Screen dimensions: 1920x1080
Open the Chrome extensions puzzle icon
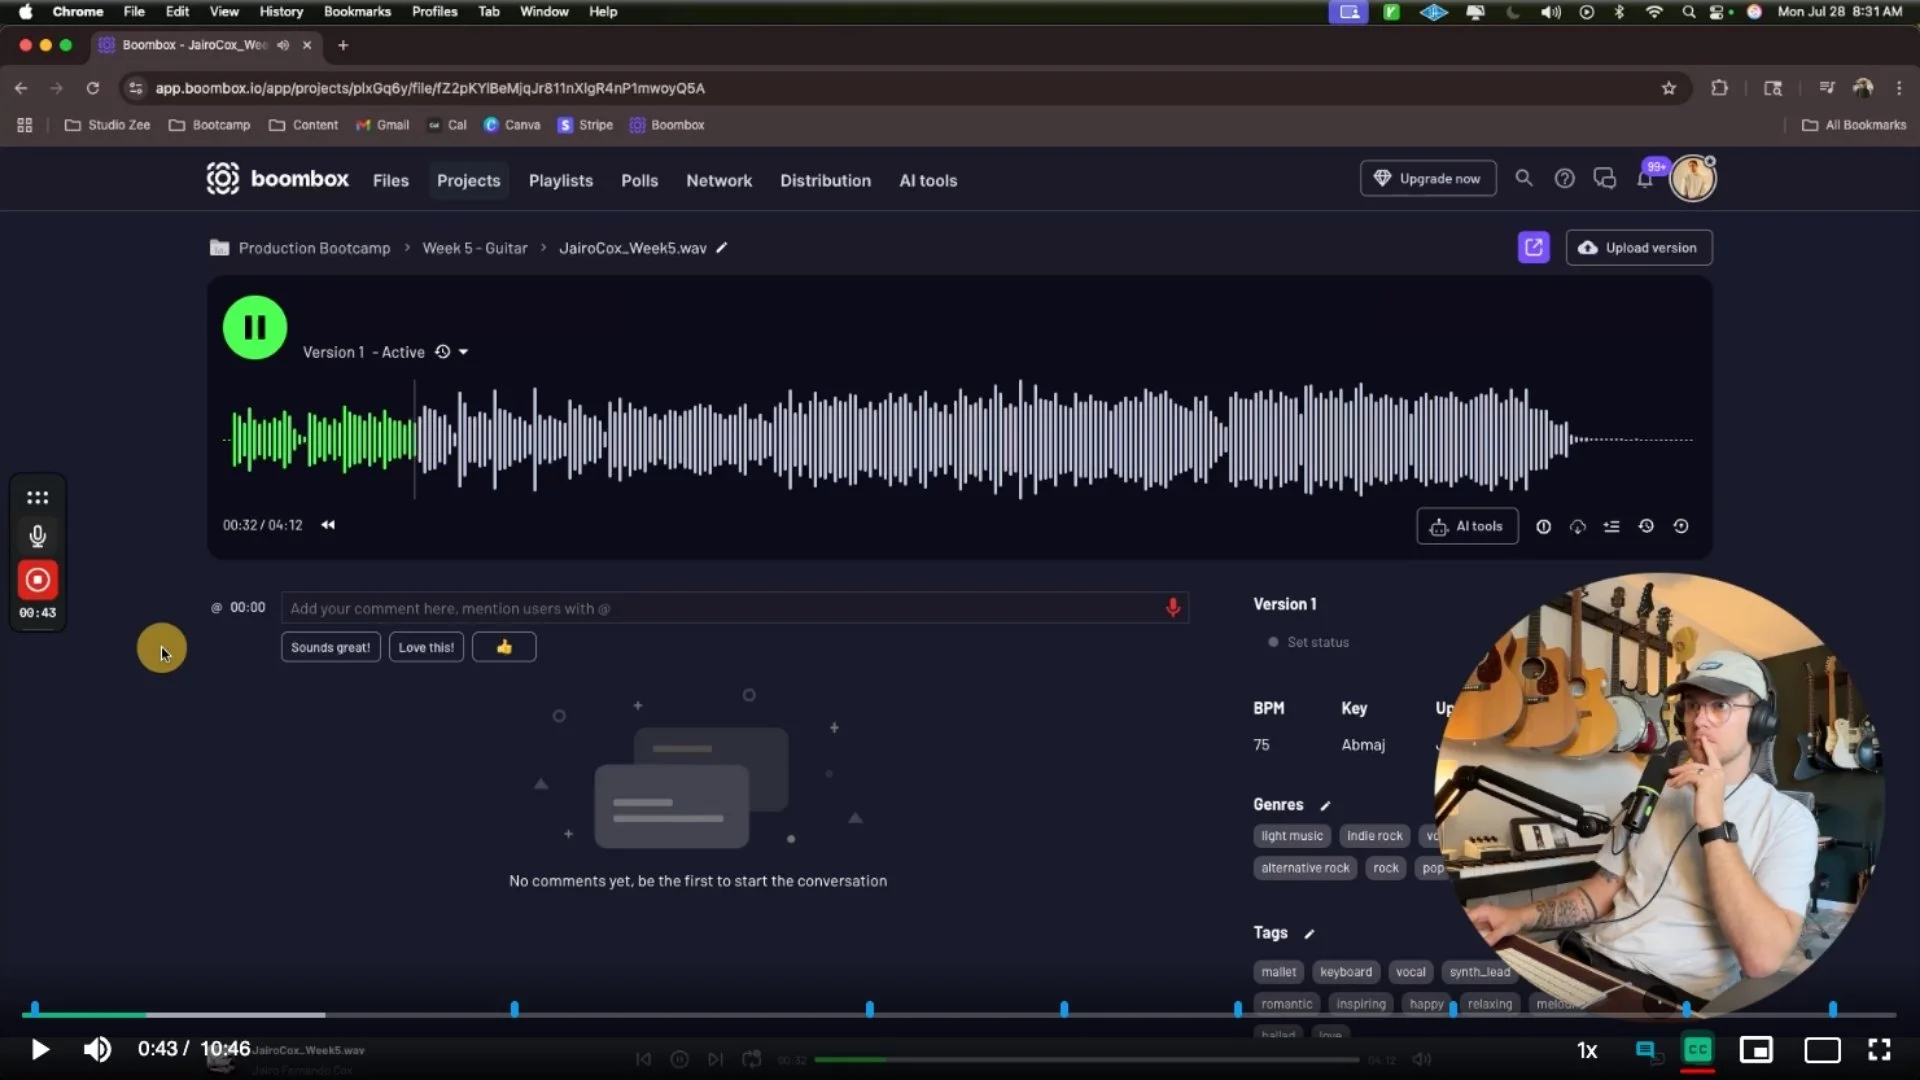tap(1719, 88)
